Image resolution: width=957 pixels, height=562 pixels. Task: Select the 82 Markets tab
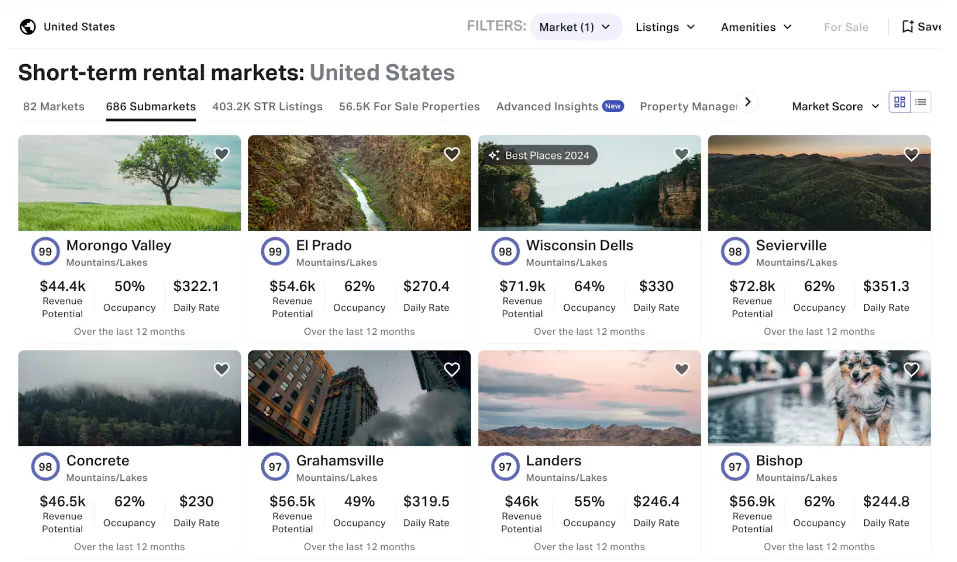tap(54, 106)
